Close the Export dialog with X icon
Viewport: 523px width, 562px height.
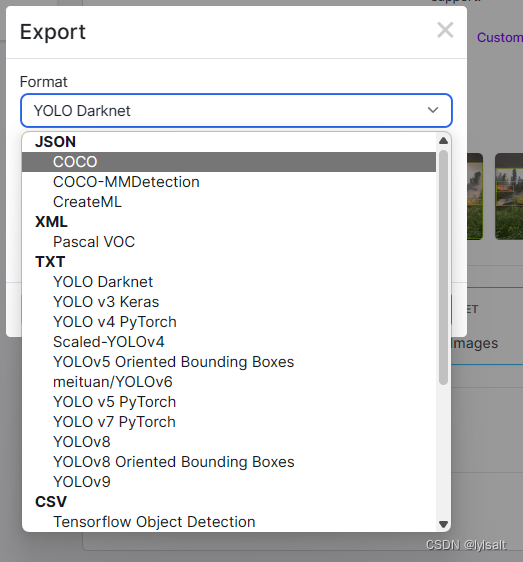pos(445,30)
